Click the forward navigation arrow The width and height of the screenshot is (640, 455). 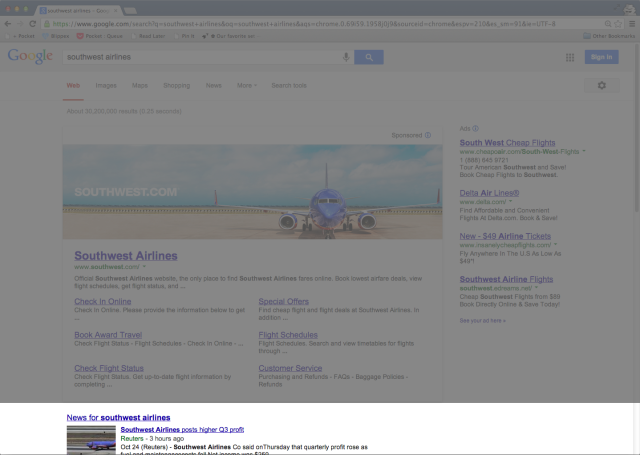click(x=20, y=24)
